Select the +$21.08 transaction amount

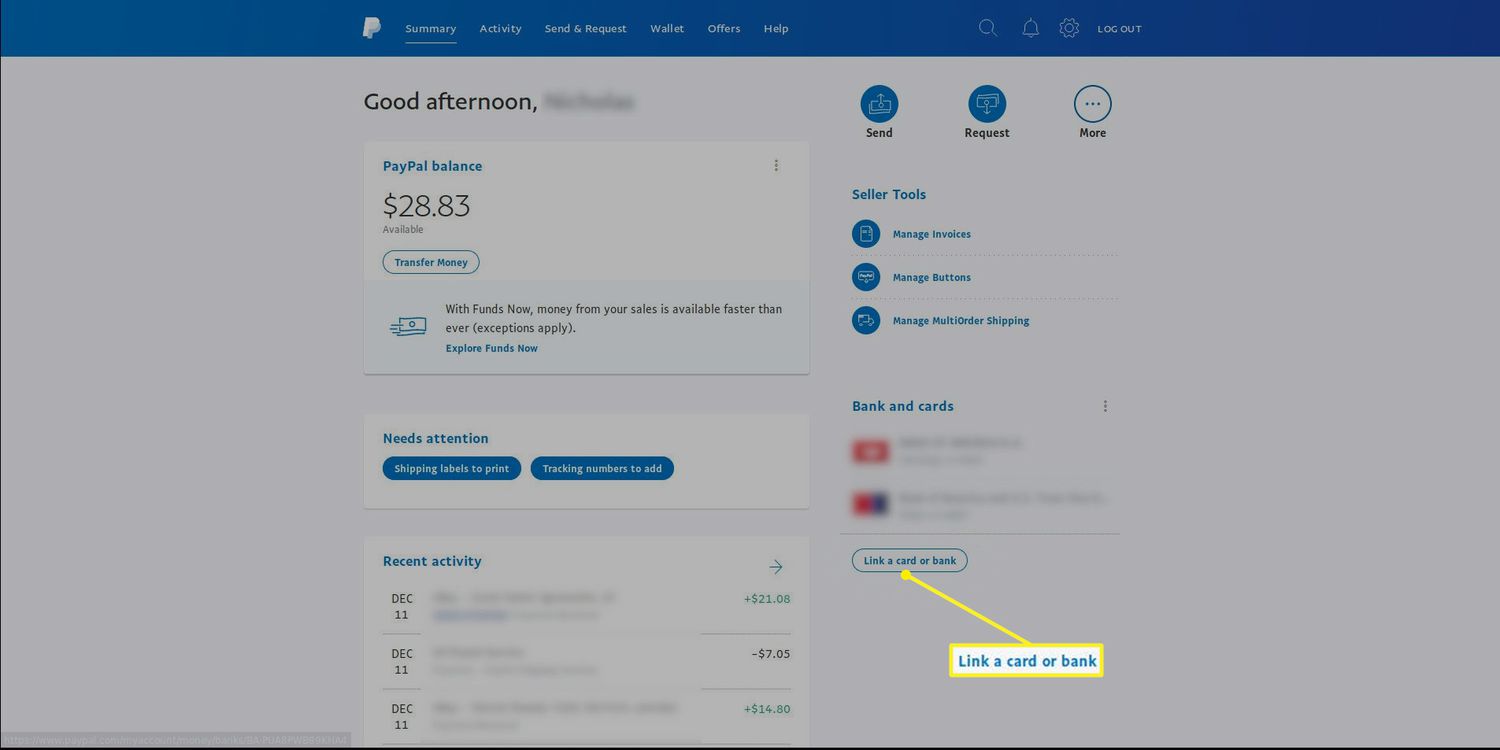pos(767,599)
